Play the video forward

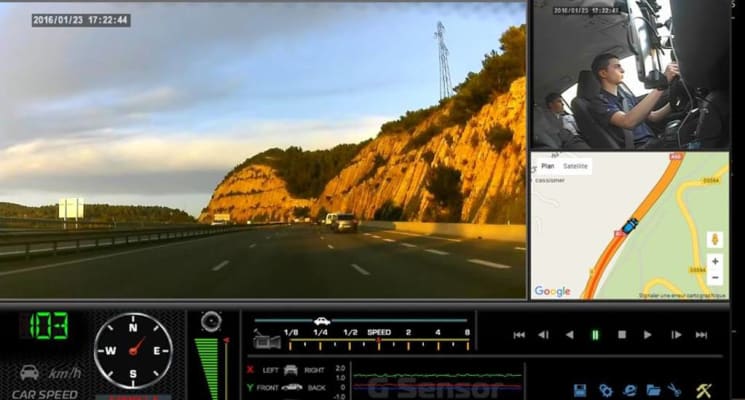(648, 335)
